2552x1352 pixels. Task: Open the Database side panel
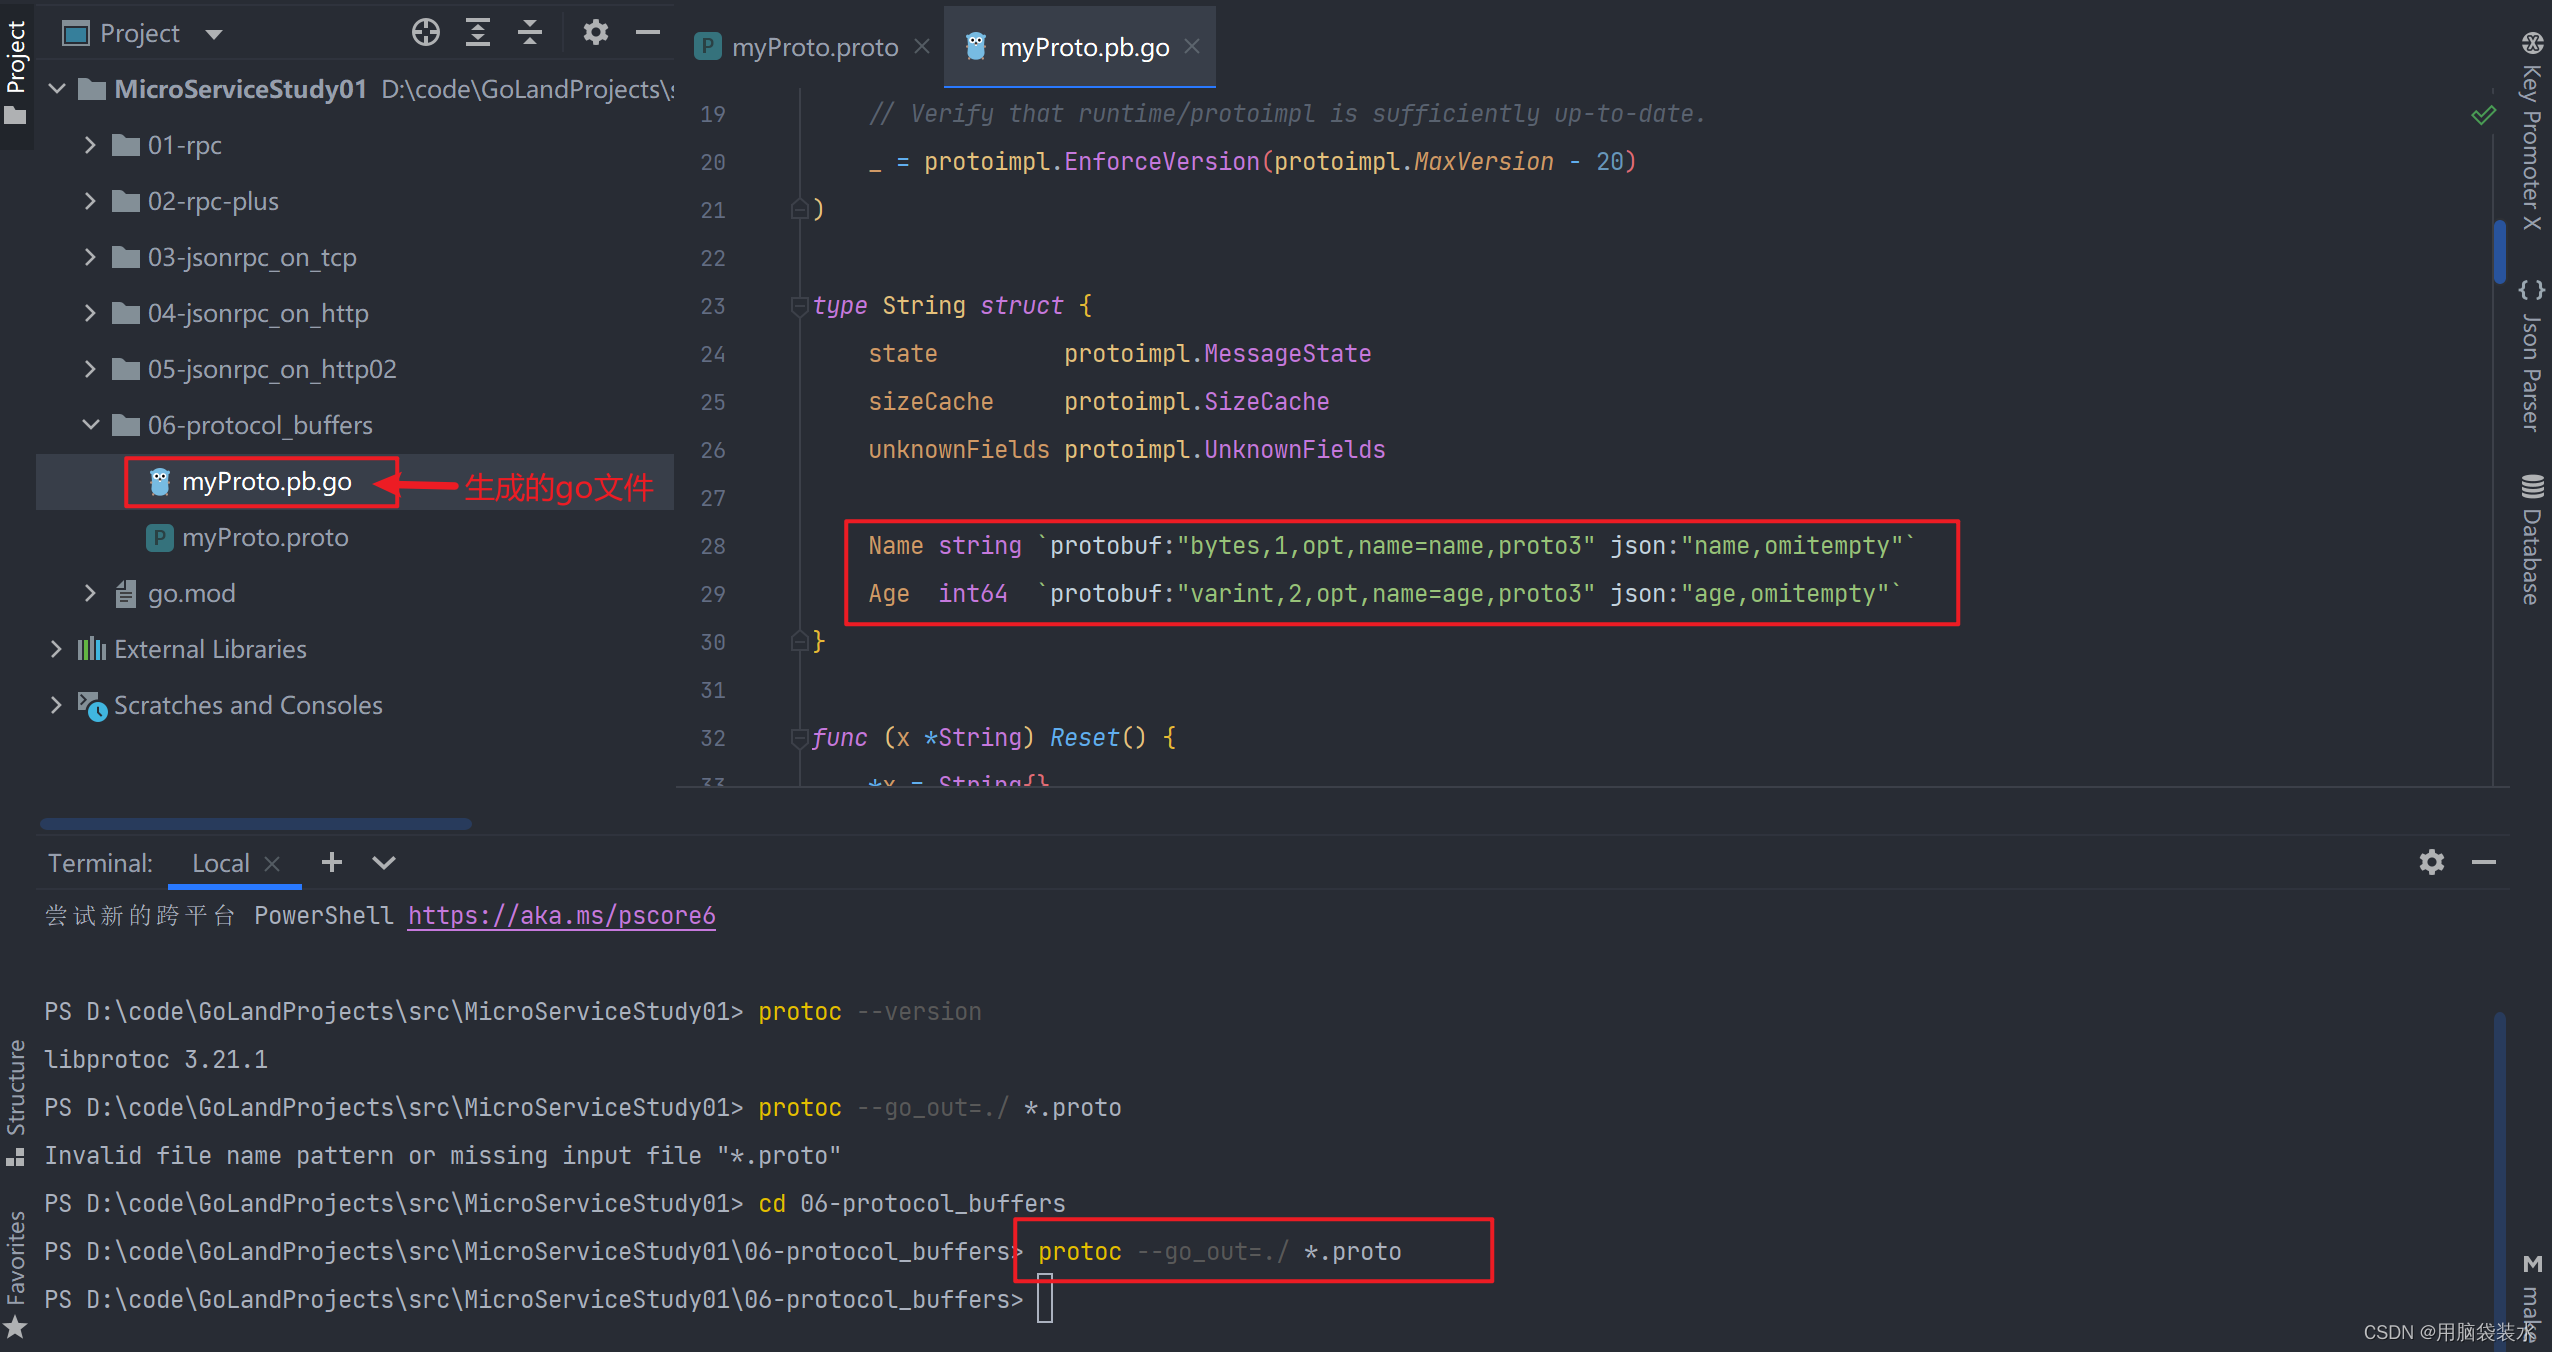click(2532, 540)
